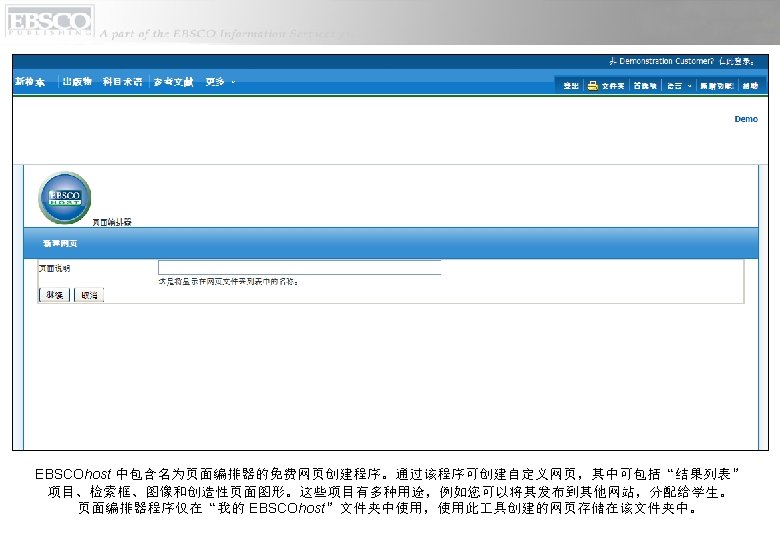Click the 取消 Cancel button
The width and height of the screenshot is (780, 540).
pyautogui.click(x=89, y=295)
